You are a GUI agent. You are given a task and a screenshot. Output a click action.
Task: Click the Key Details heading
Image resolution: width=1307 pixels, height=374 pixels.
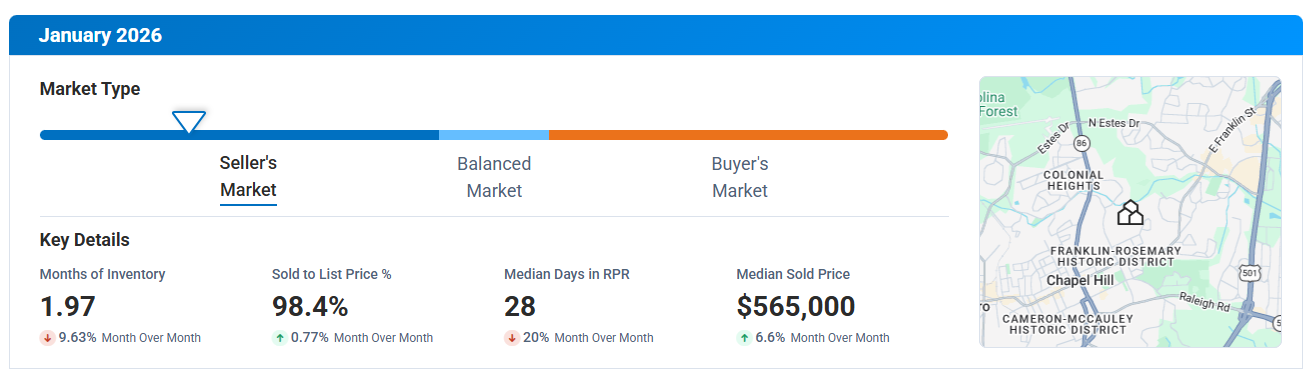(85, 240)
